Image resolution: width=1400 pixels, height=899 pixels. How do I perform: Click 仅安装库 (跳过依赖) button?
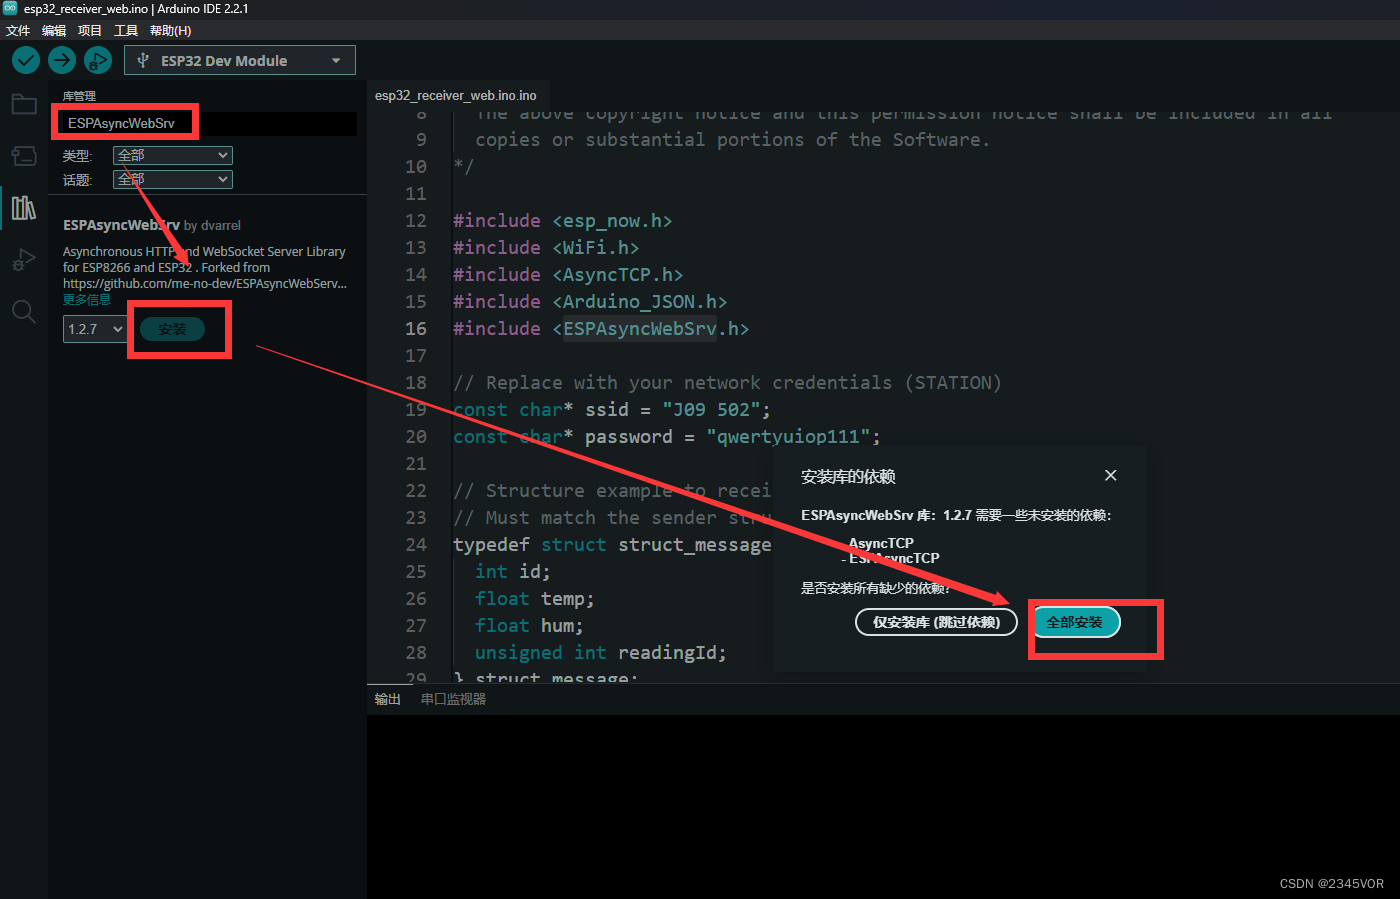[936, 622]
